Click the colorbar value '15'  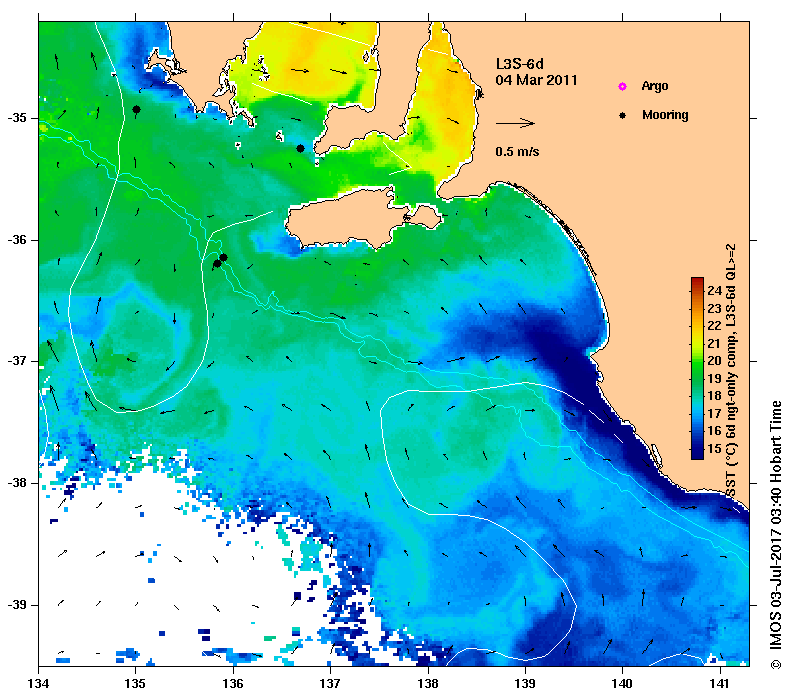(714, 448)
